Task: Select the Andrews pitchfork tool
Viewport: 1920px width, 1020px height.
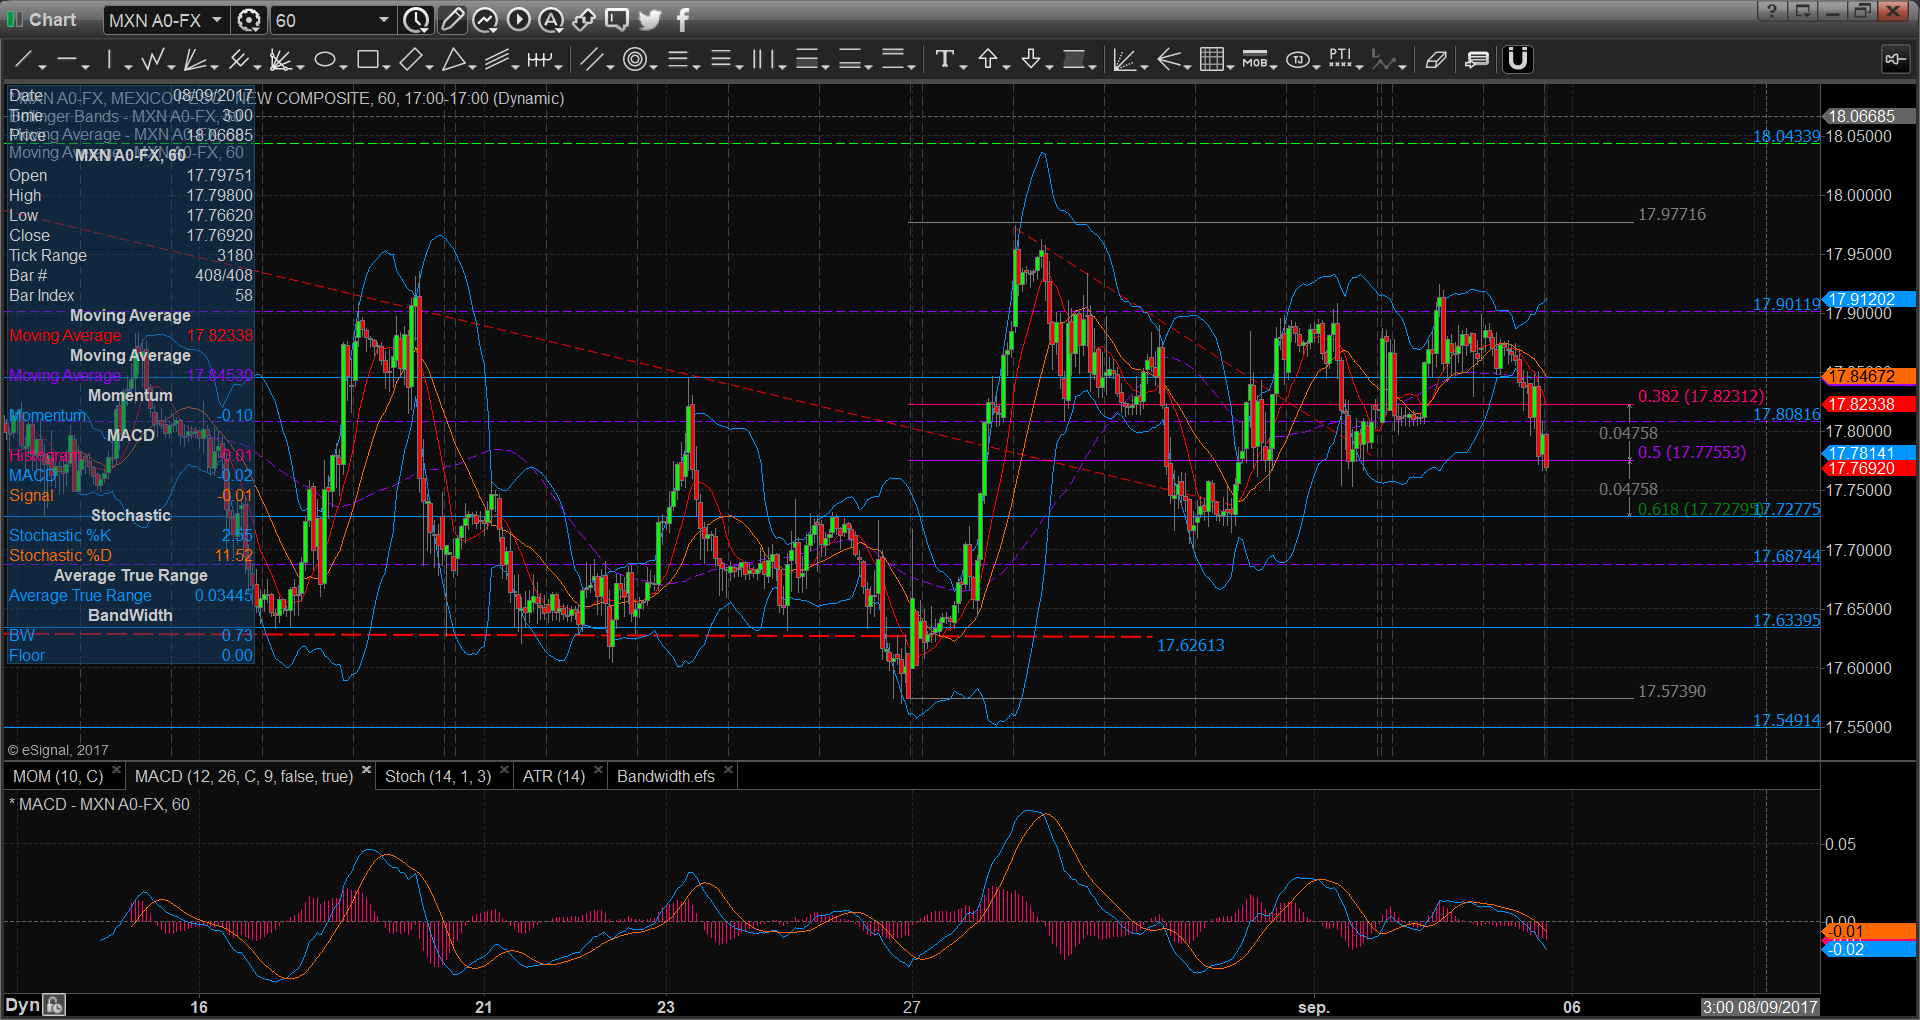Action: tap(238, 60)
